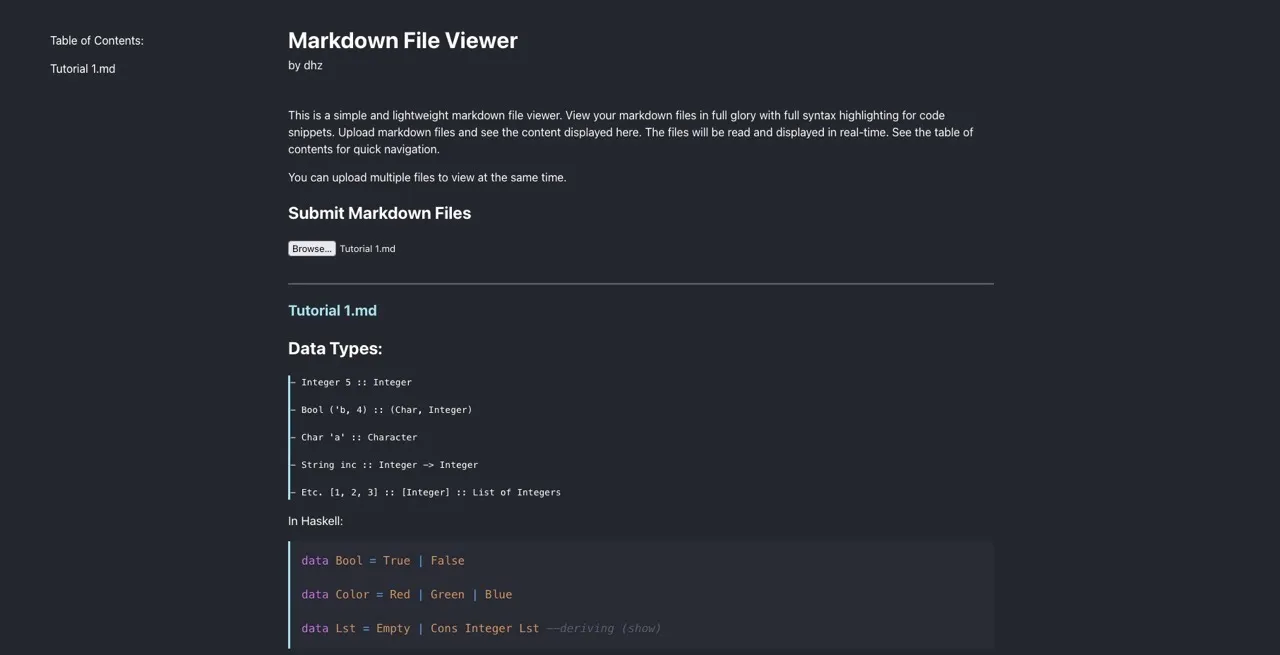The height and width of the screenshot is (655, 1280).
Task: Click the selected filename beside the Browse button
Action: click(x=367, y=249)
